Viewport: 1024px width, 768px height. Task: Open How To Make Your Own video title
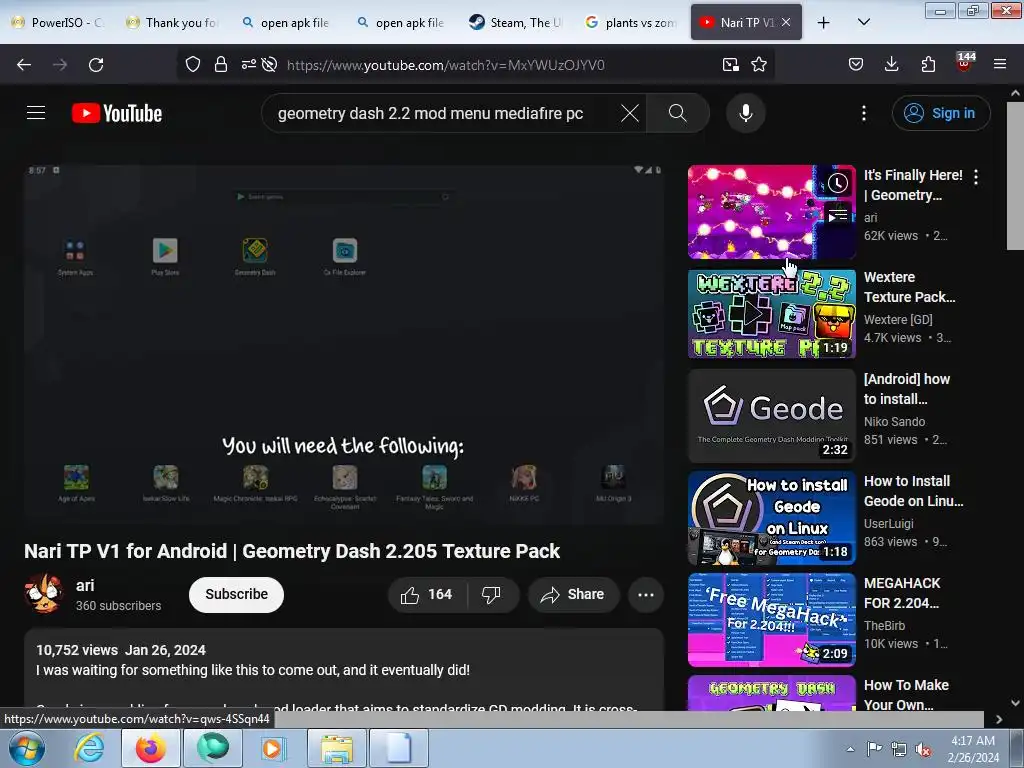click(x=906, y=695)
